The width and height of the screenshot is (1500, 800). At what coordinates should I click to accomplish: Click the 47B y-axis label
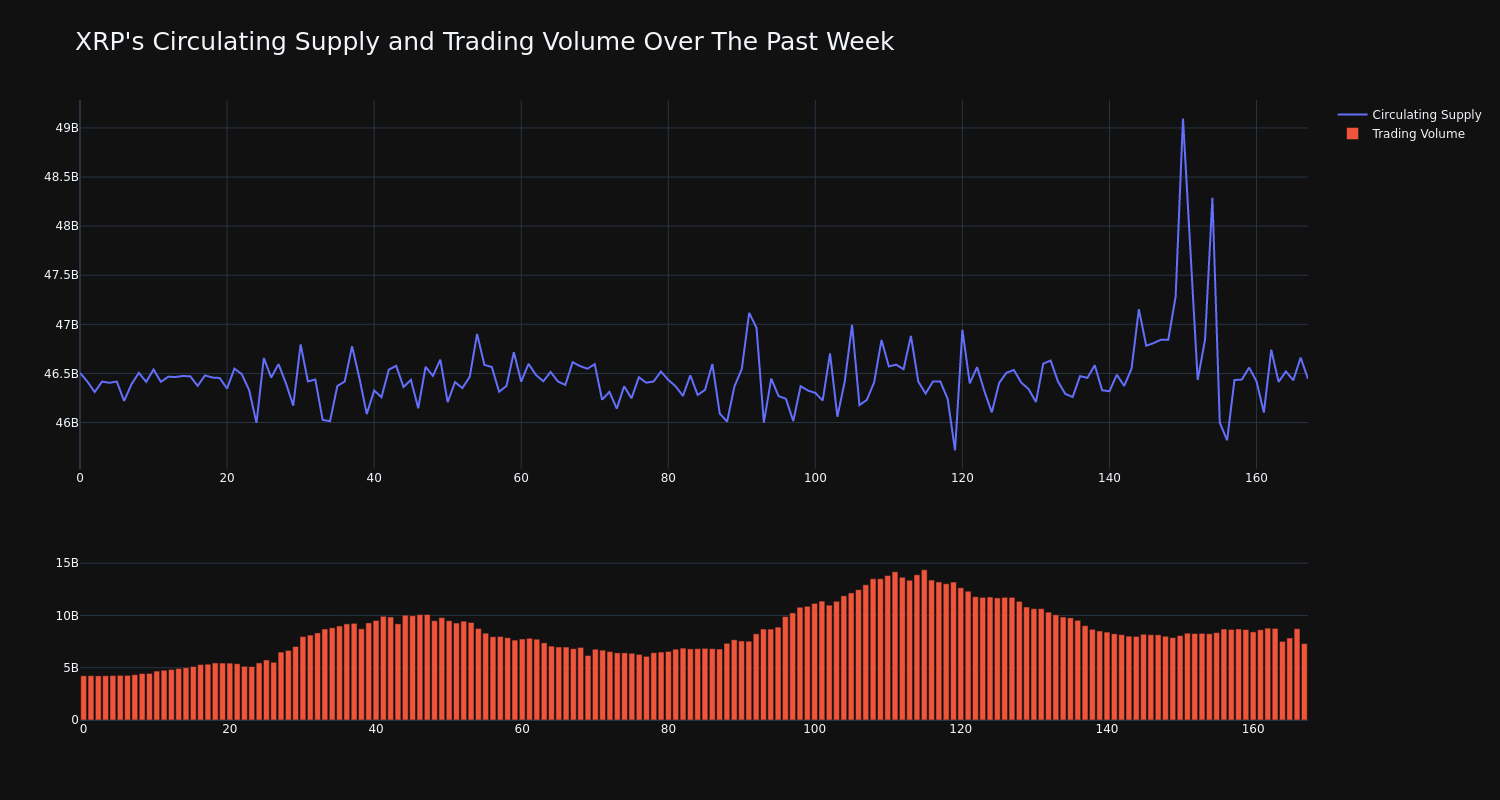(x=67, y=325)
